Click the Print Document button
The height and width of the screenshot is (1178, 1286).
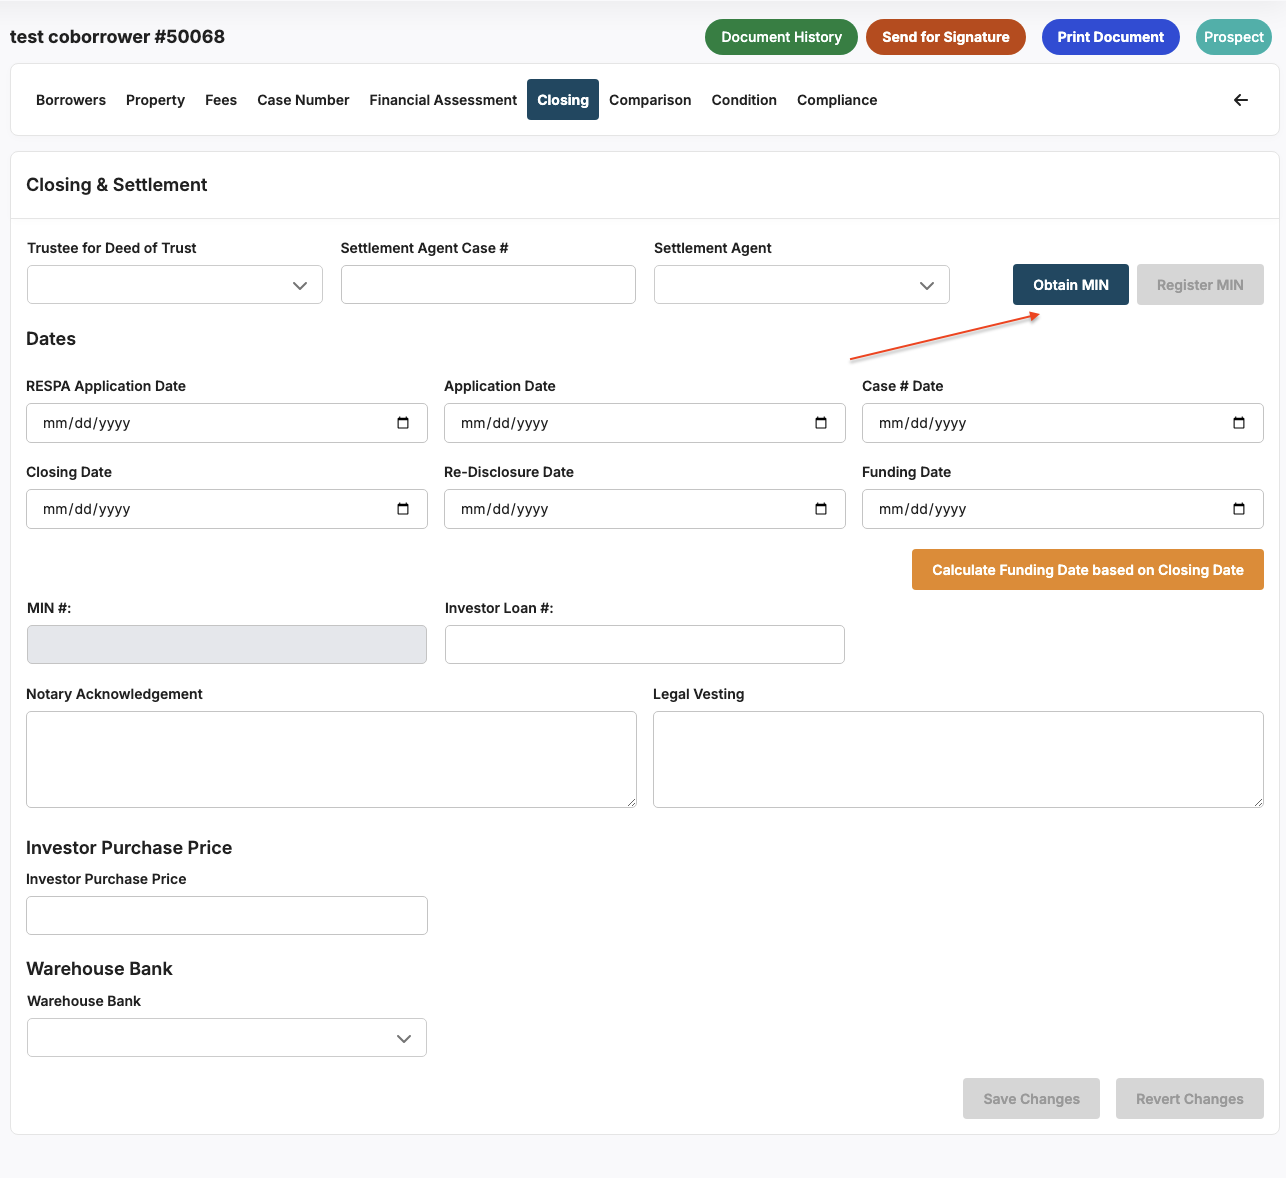click(x=1110, y=37)
